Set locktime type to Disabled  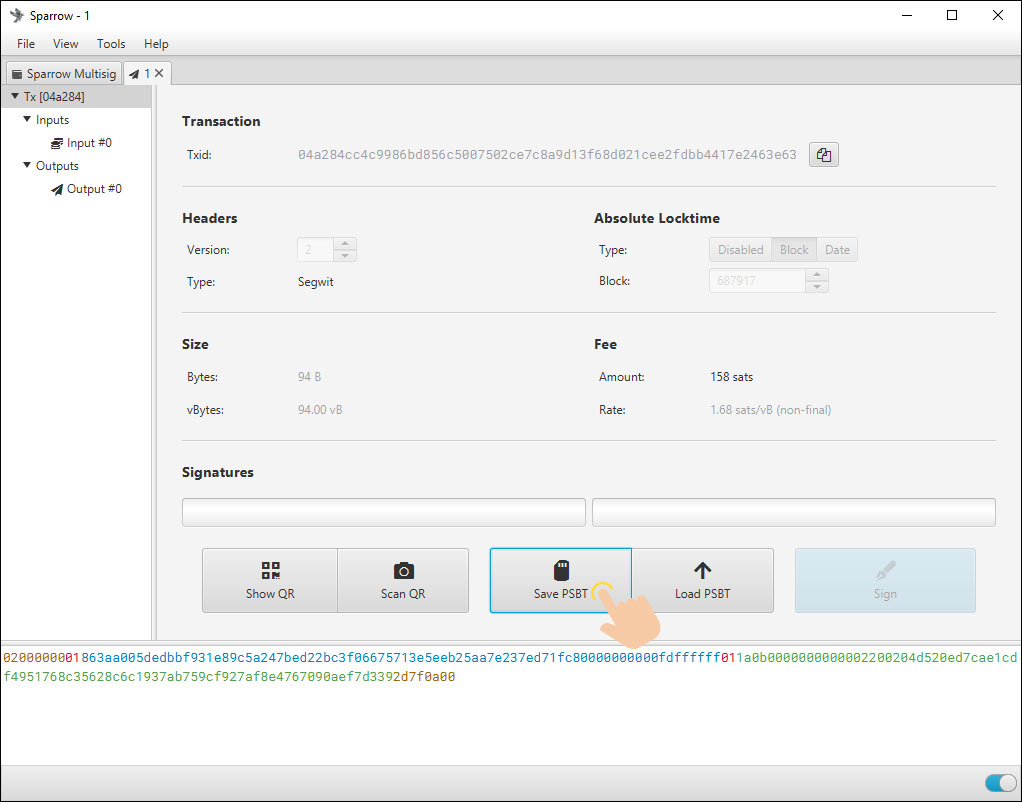pos(740,250)
